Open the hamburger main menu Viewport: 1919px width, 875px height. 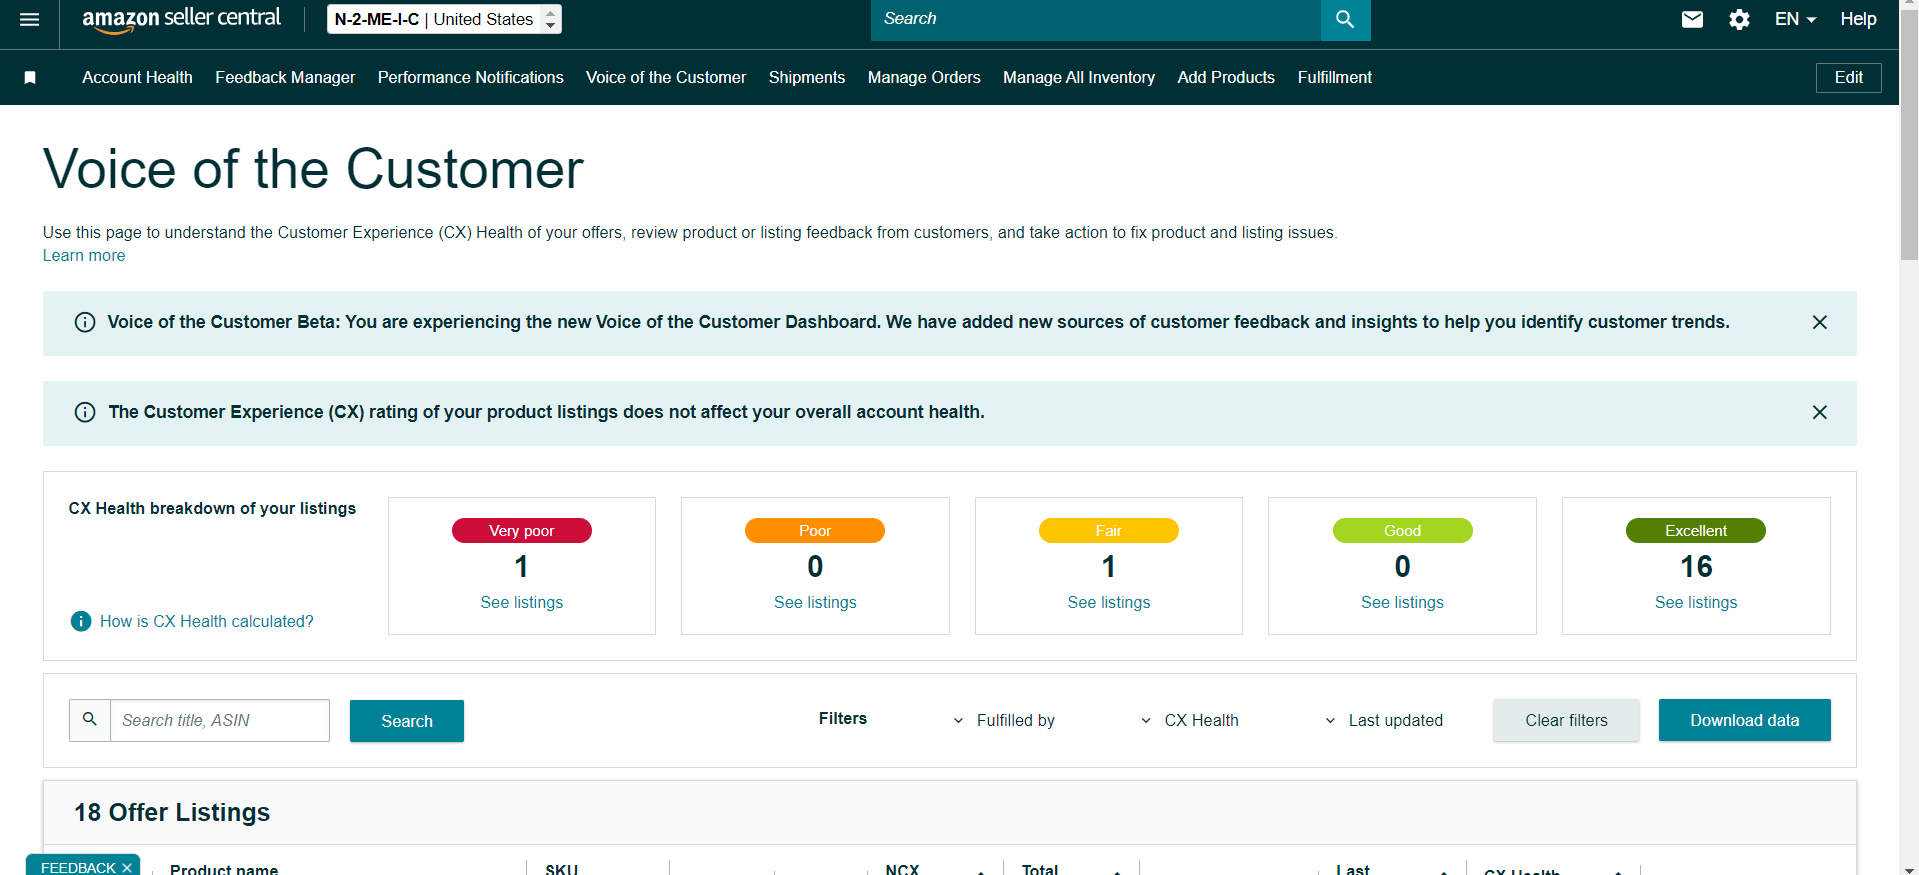point(29,19)
